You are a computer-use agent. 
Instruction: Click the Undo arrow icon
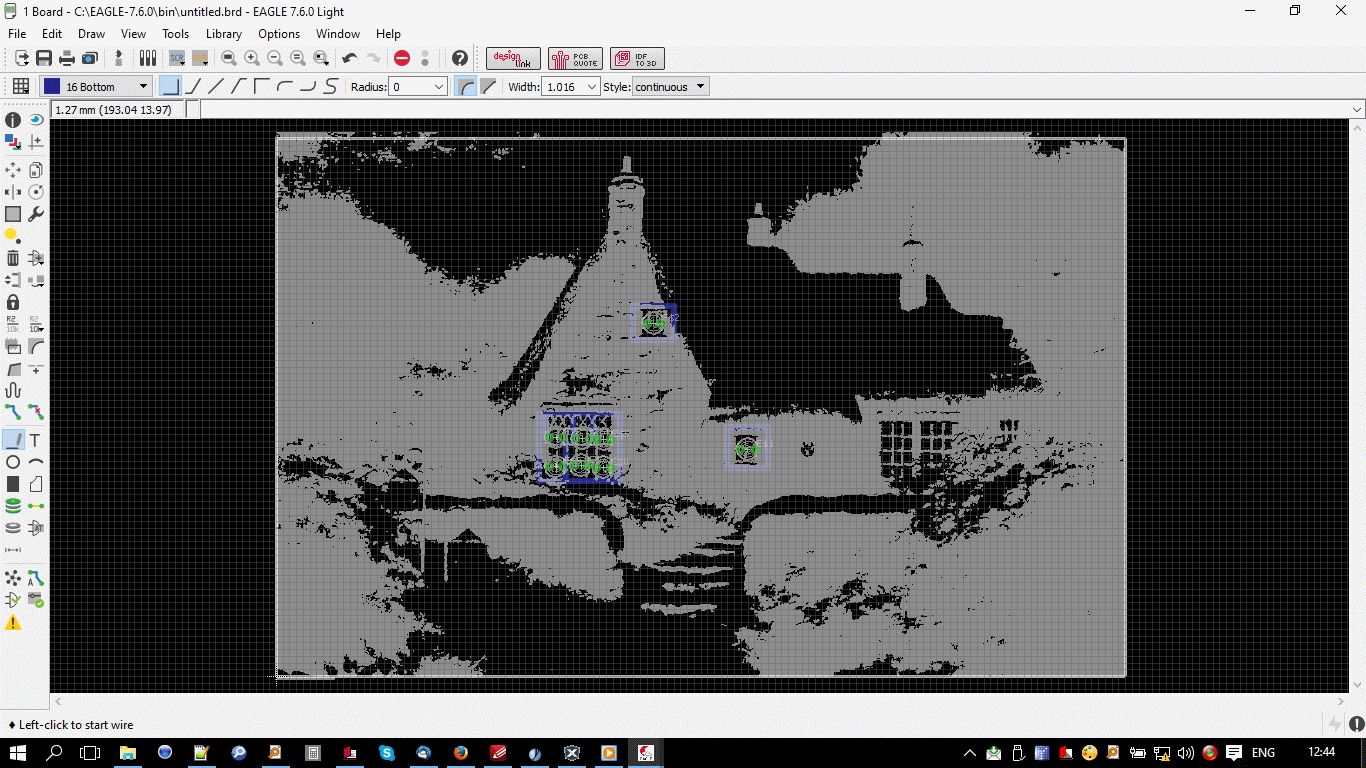click(350, 59)
